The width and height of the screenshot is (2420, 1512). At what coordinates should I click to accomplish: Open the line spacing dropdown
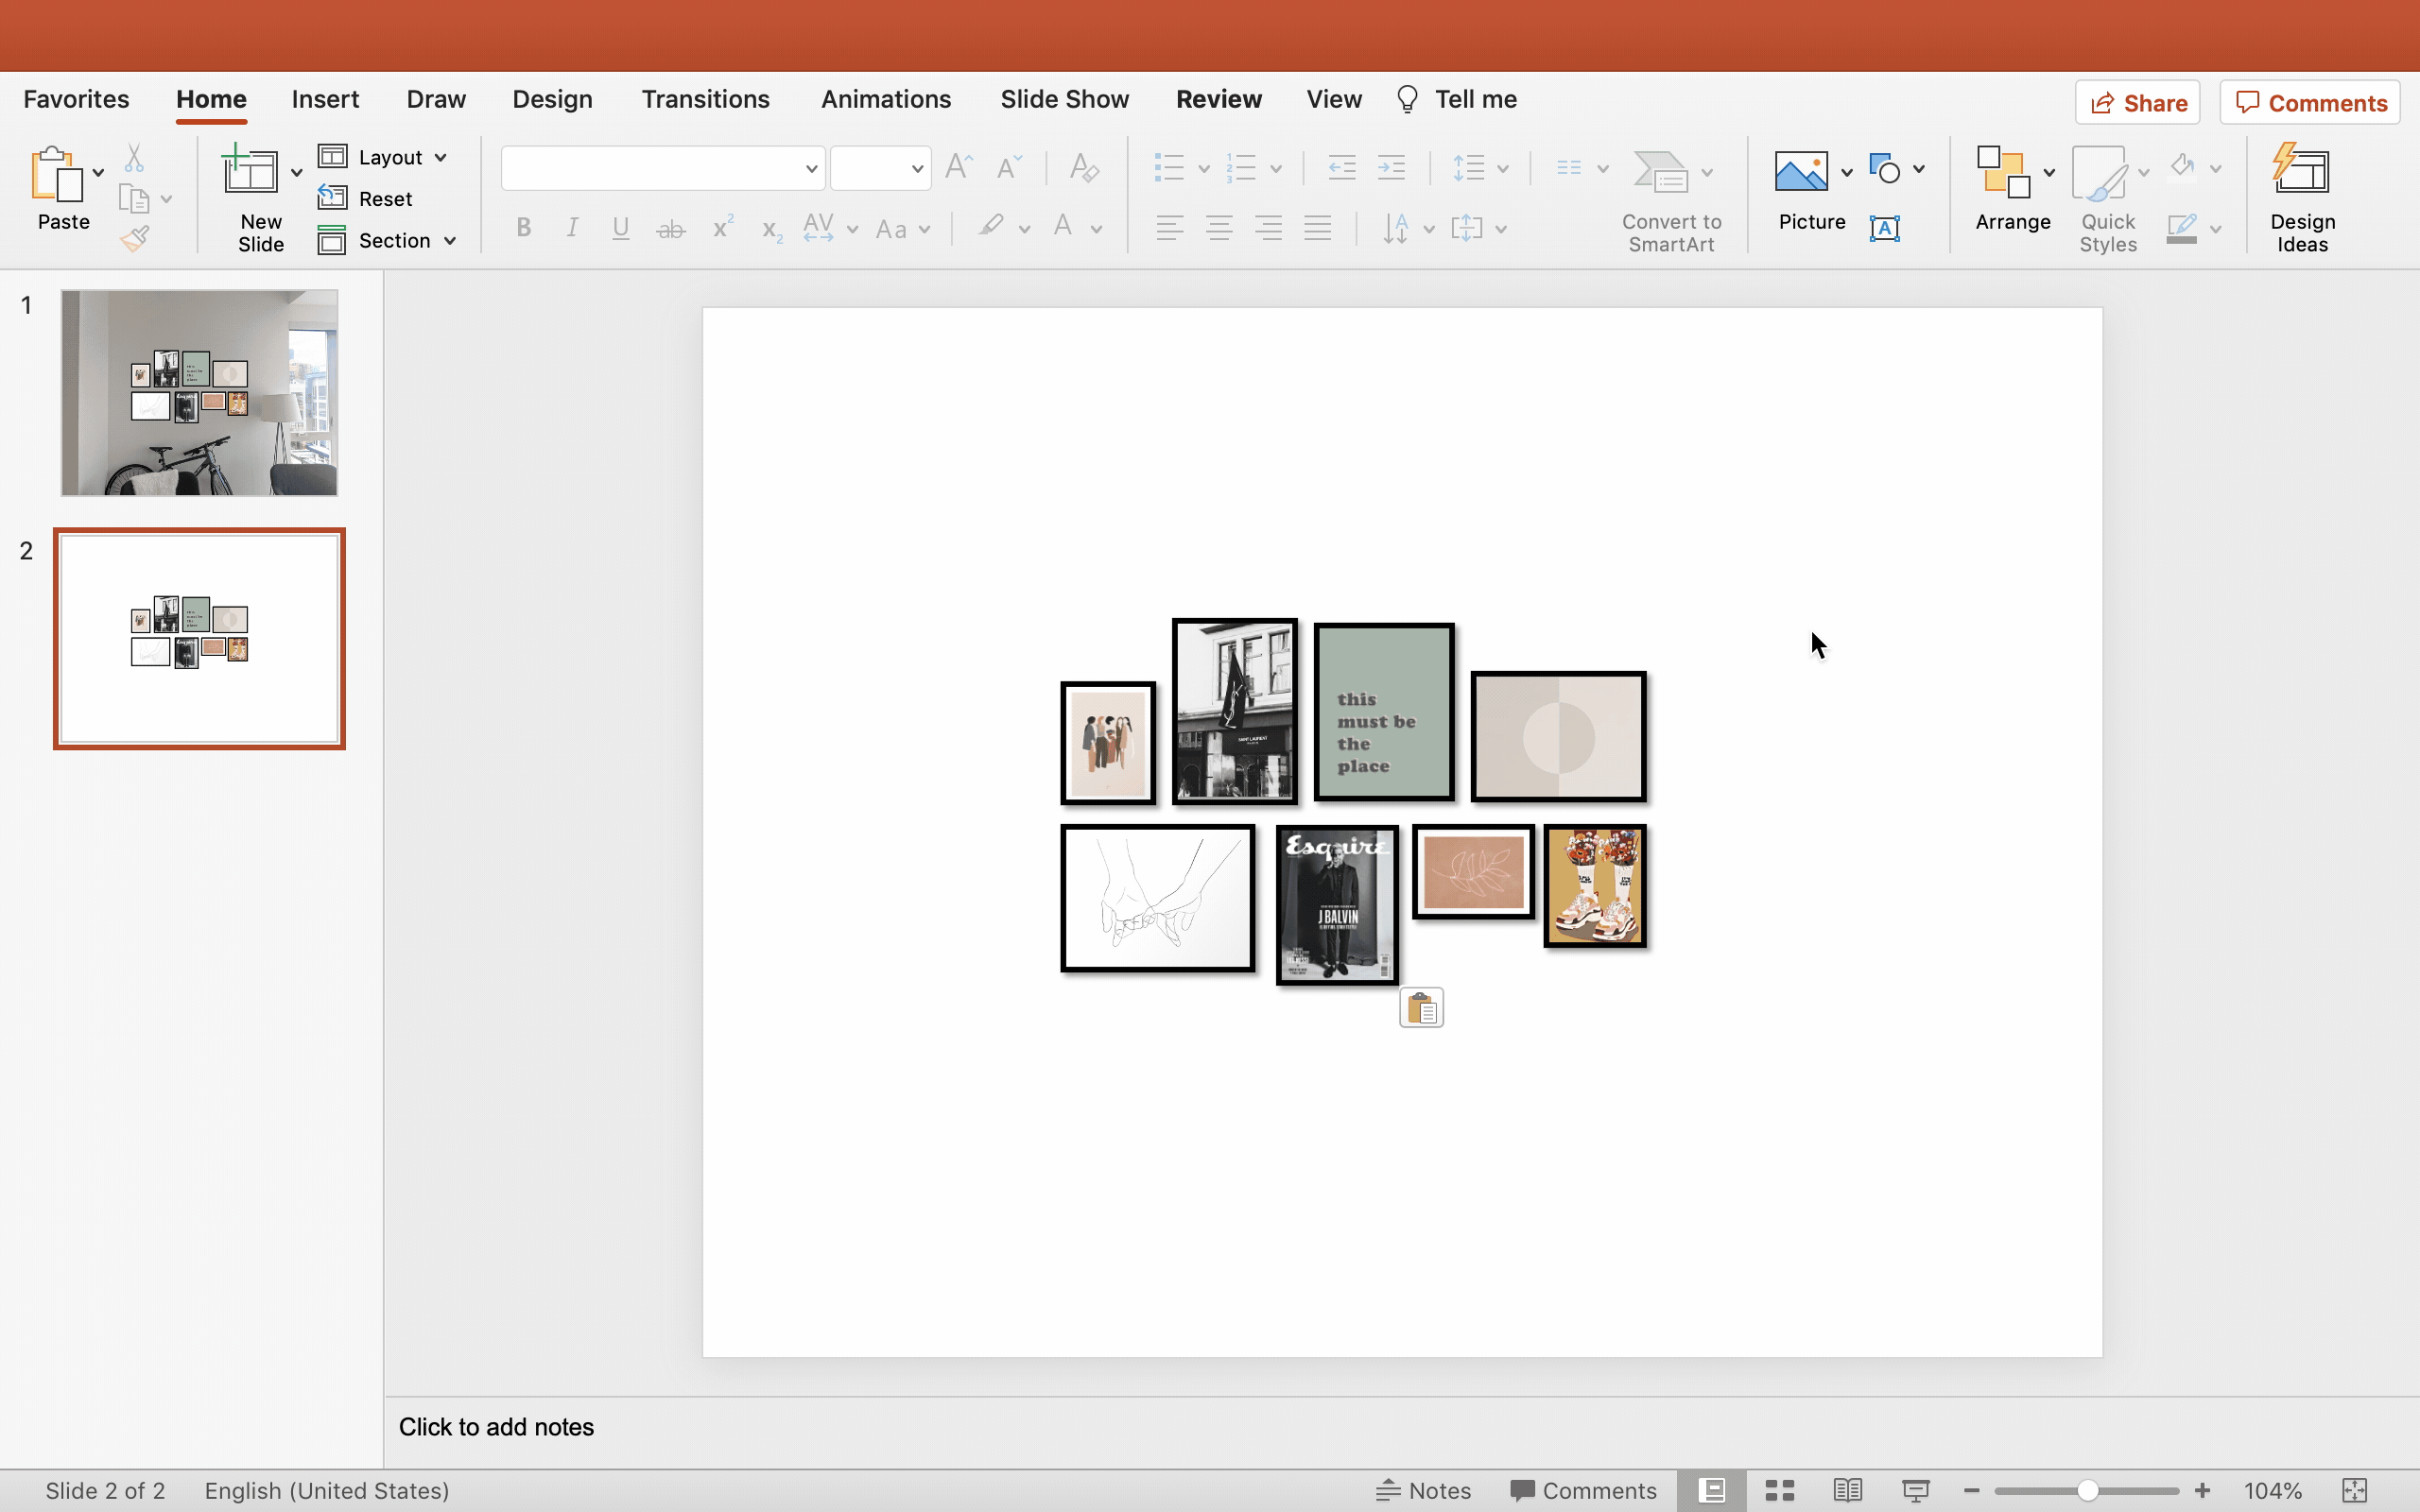click(1479, 168)
